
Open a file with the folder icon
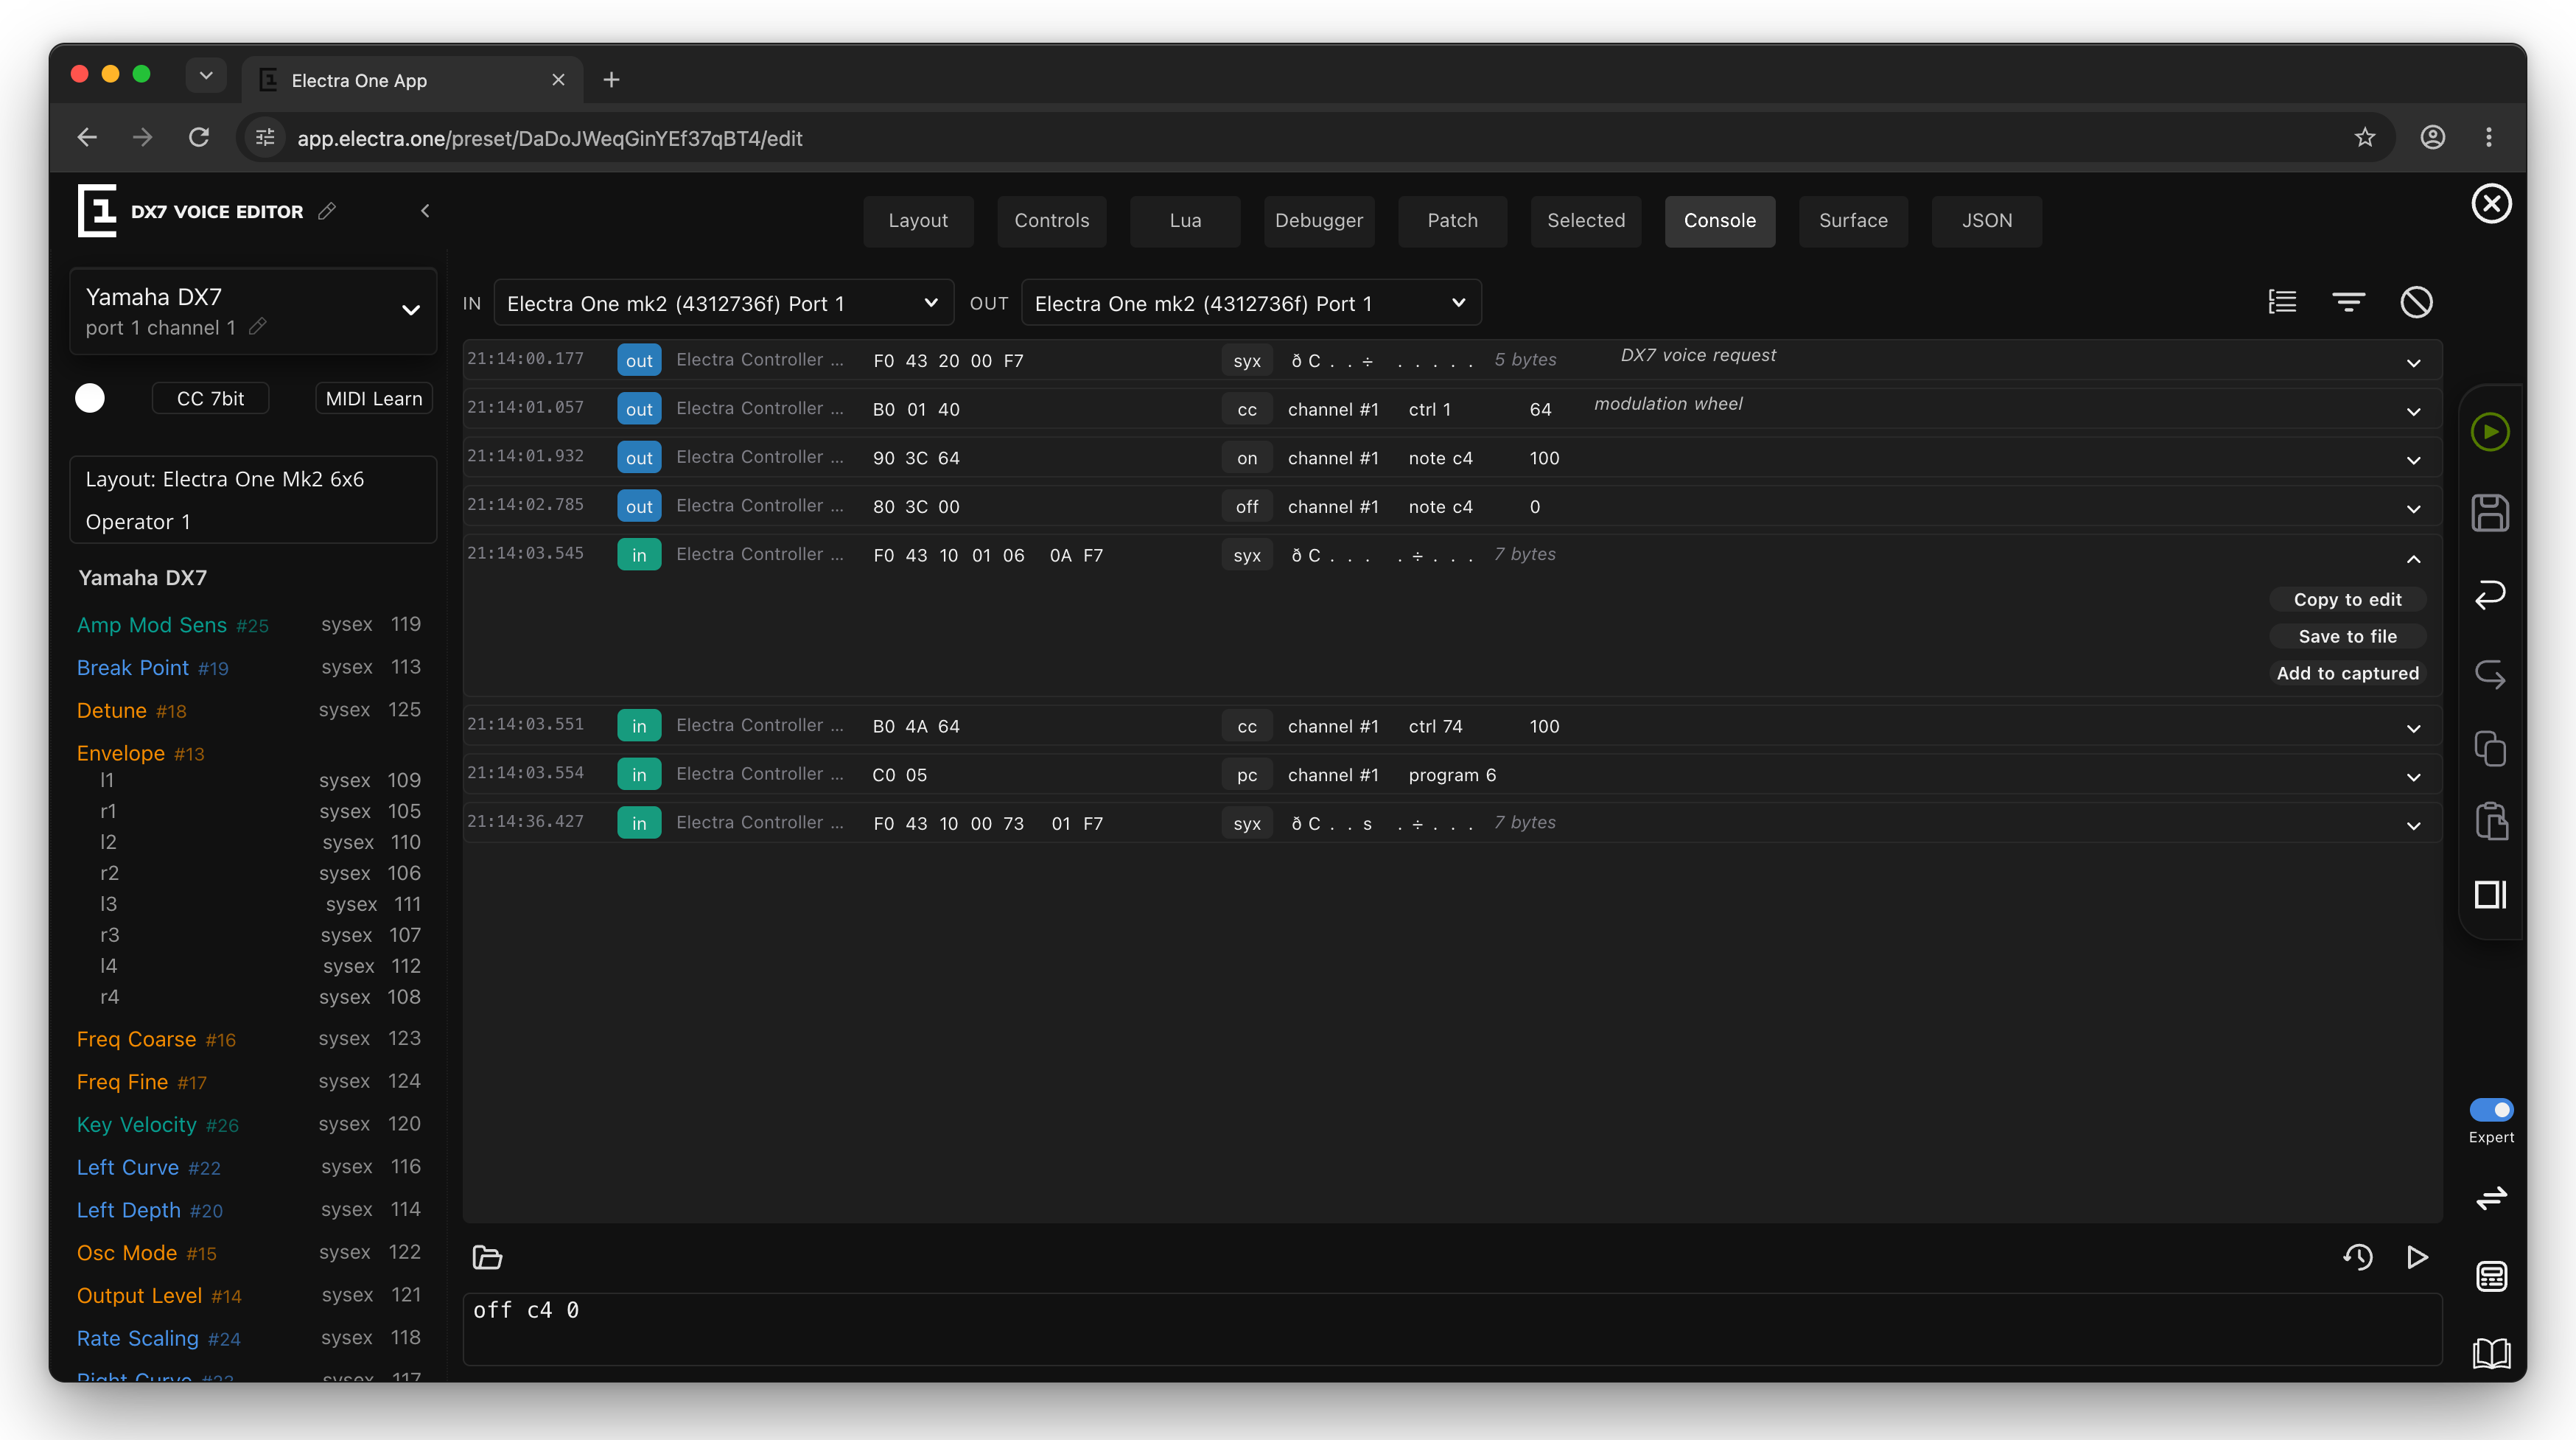tap(487, 1257)
